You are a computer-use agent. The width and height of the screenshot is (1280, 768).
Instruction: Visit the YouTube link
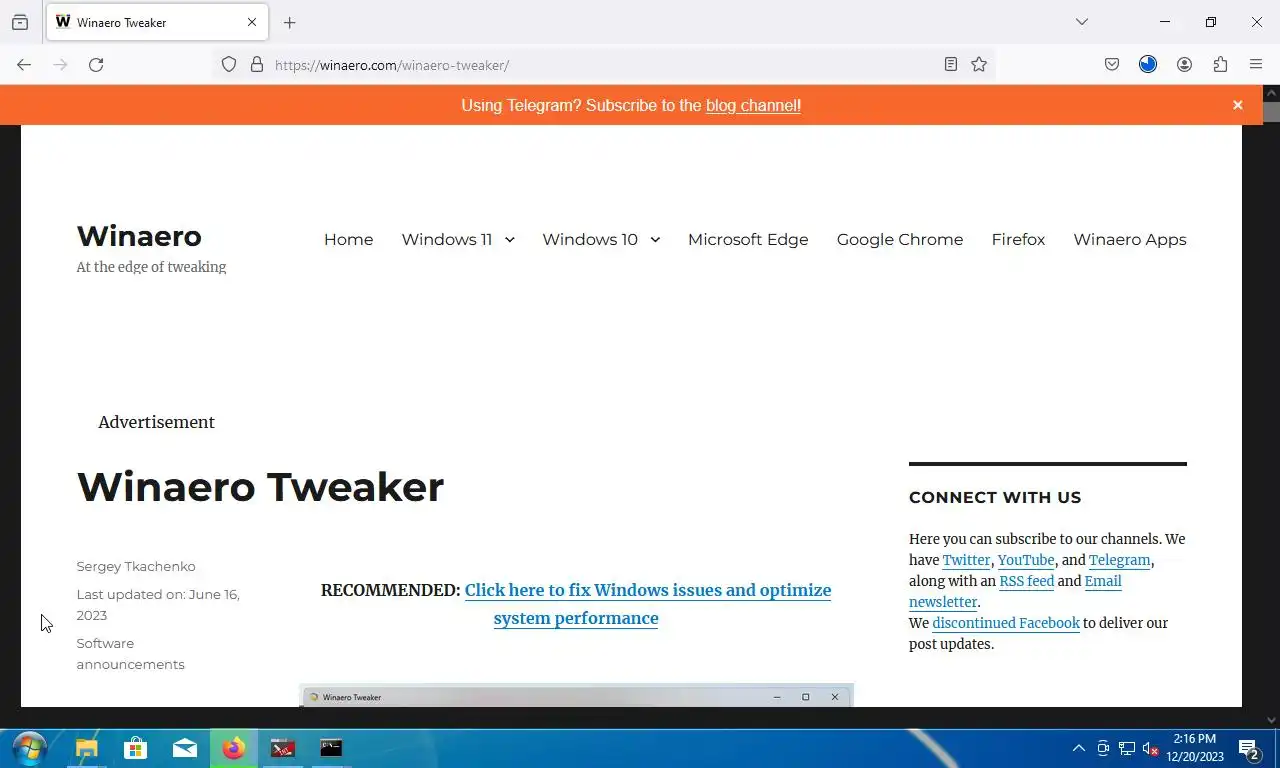1026,560
